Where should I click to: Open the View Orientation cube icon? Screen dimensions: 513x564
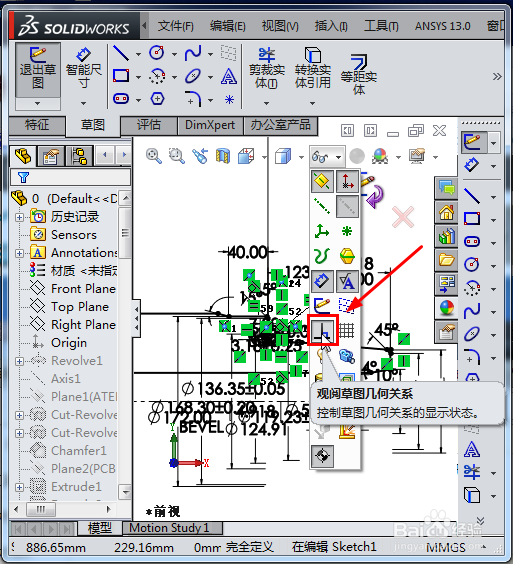tap(246, 156)
